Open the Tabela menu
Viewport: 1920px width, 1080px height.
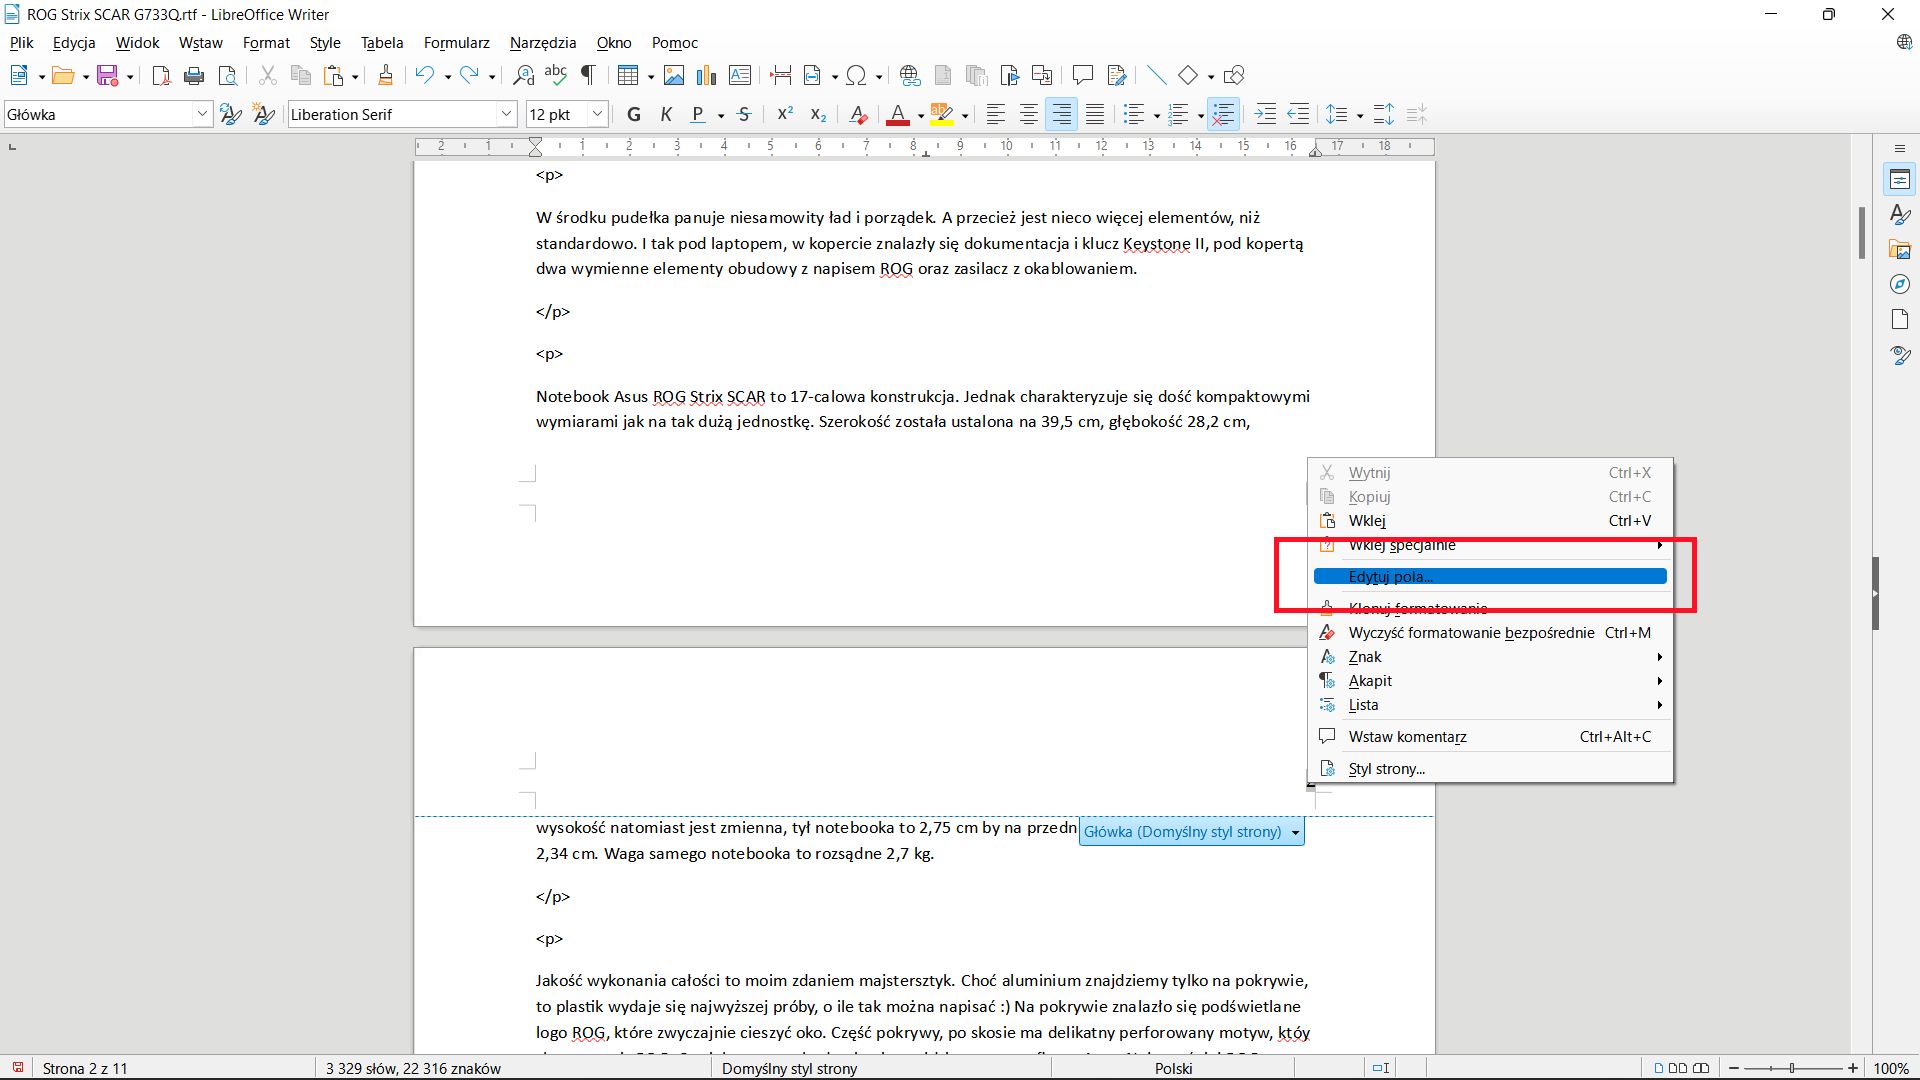tap(381, 42)
